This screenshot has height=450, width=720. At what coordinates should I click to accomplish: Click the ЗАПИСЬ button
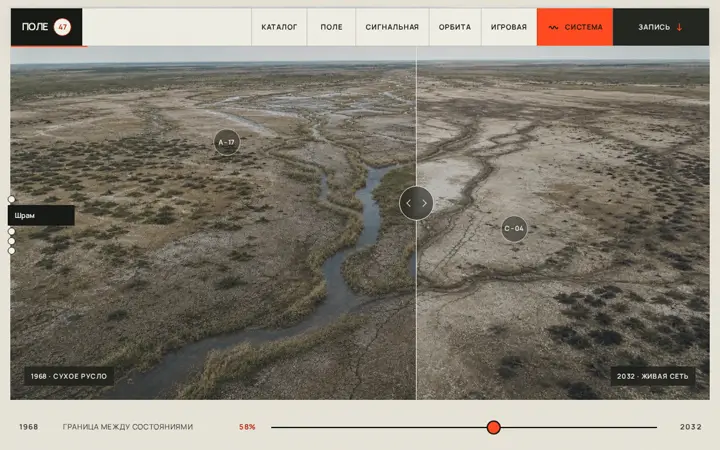coord(660,27)
